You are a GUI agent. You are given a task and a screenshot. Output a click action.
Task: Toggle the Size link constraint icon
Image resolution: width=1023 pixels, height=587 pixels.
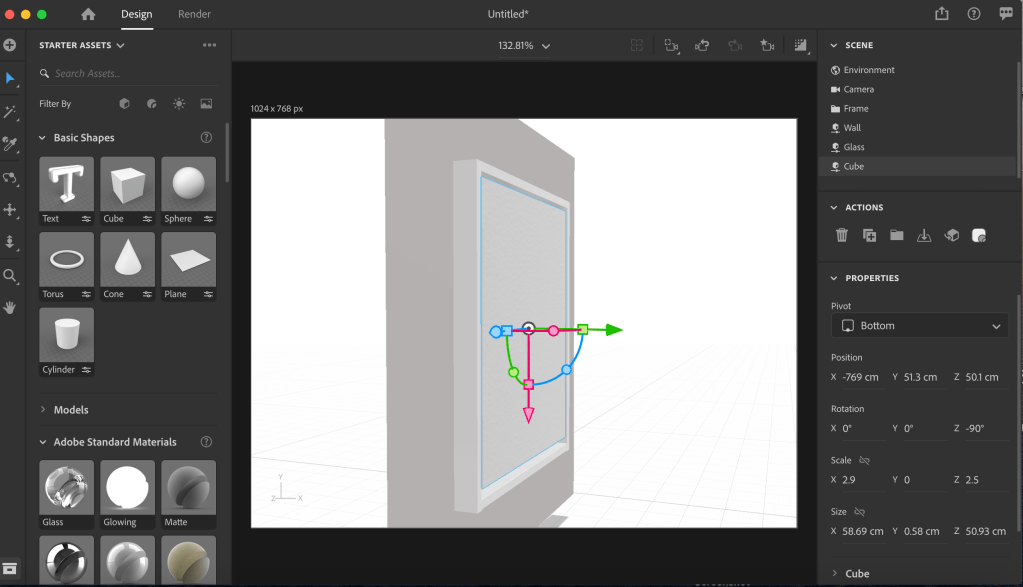pos(859,512)
